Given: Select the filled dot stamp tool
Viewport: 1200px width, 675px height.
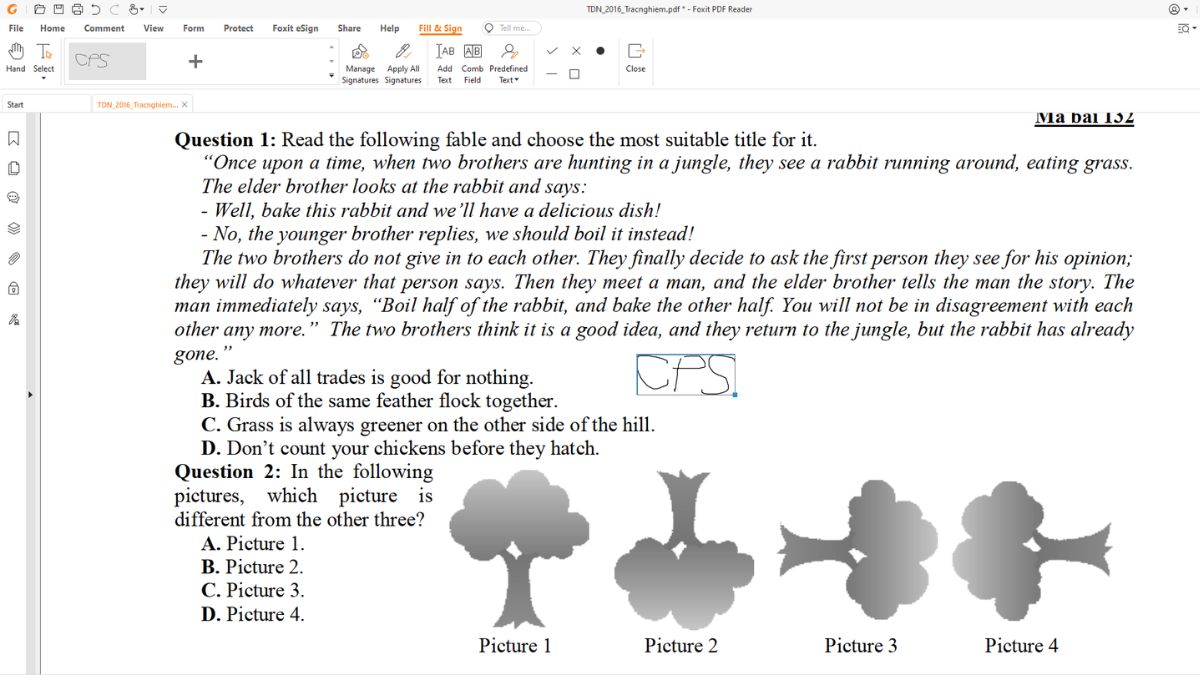Looking at the screenshot, I should (600, 51).
